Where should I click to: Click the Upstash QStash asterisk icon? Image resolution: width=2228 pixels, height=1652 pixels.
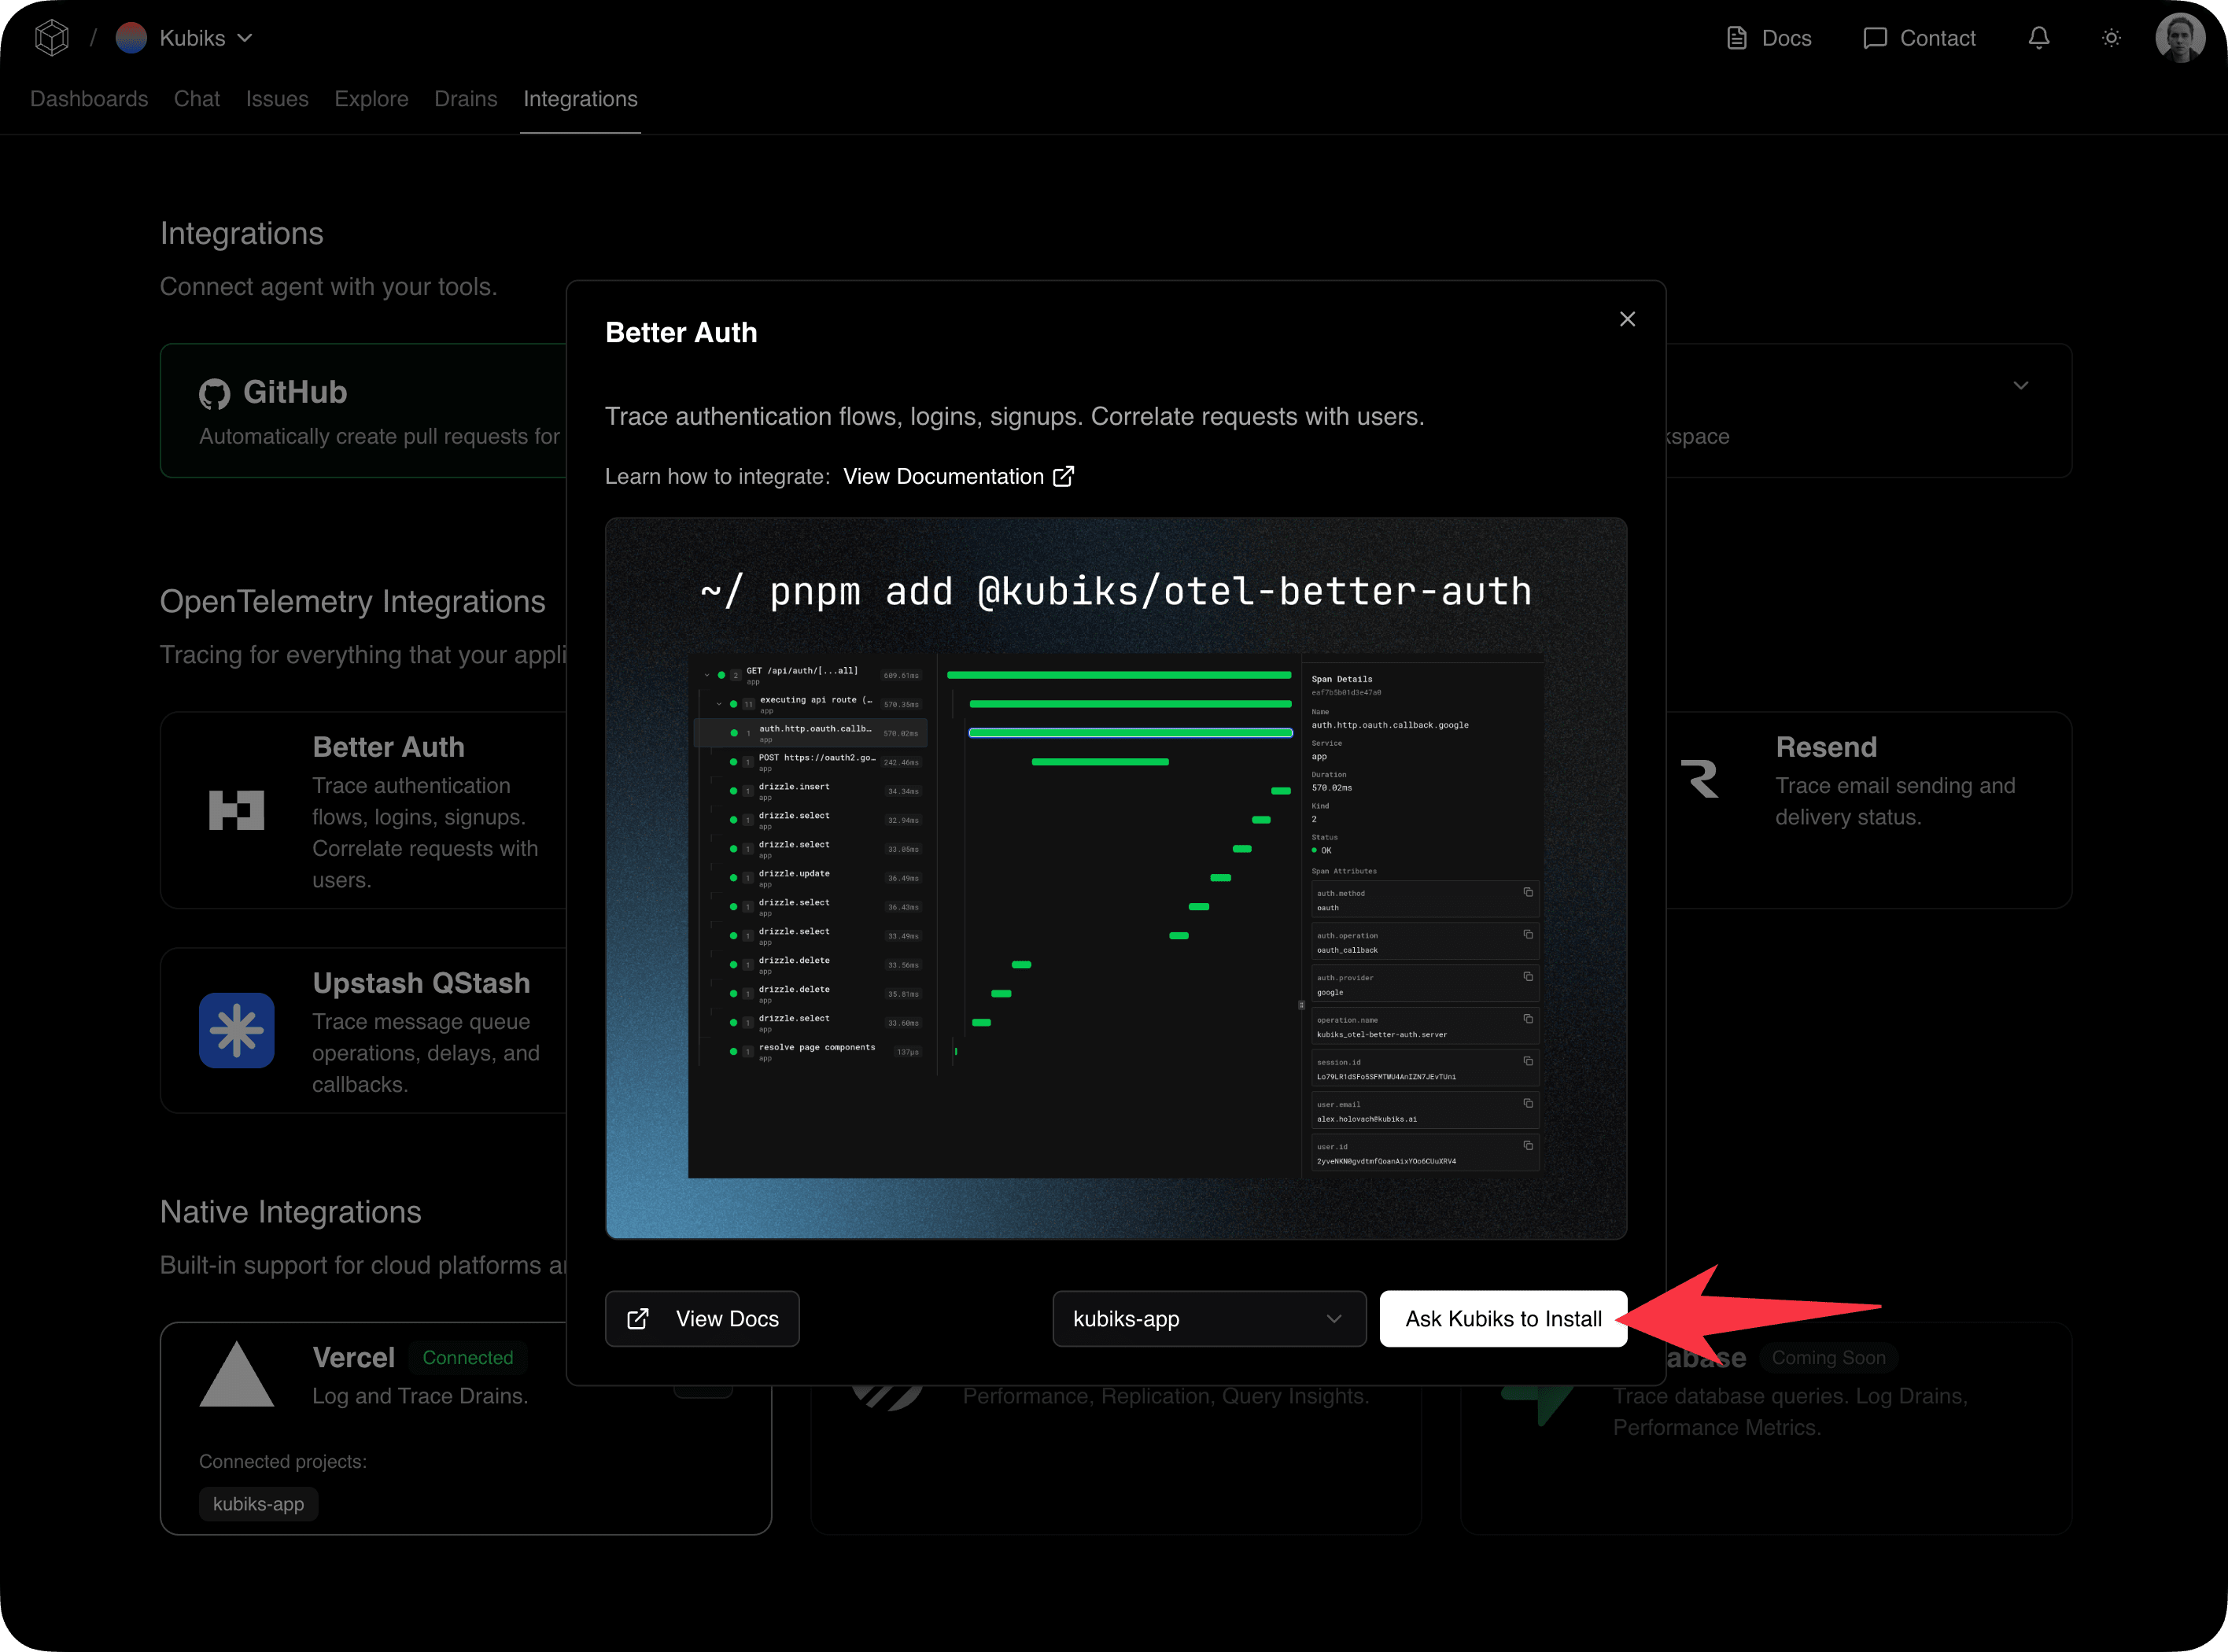237,1030
